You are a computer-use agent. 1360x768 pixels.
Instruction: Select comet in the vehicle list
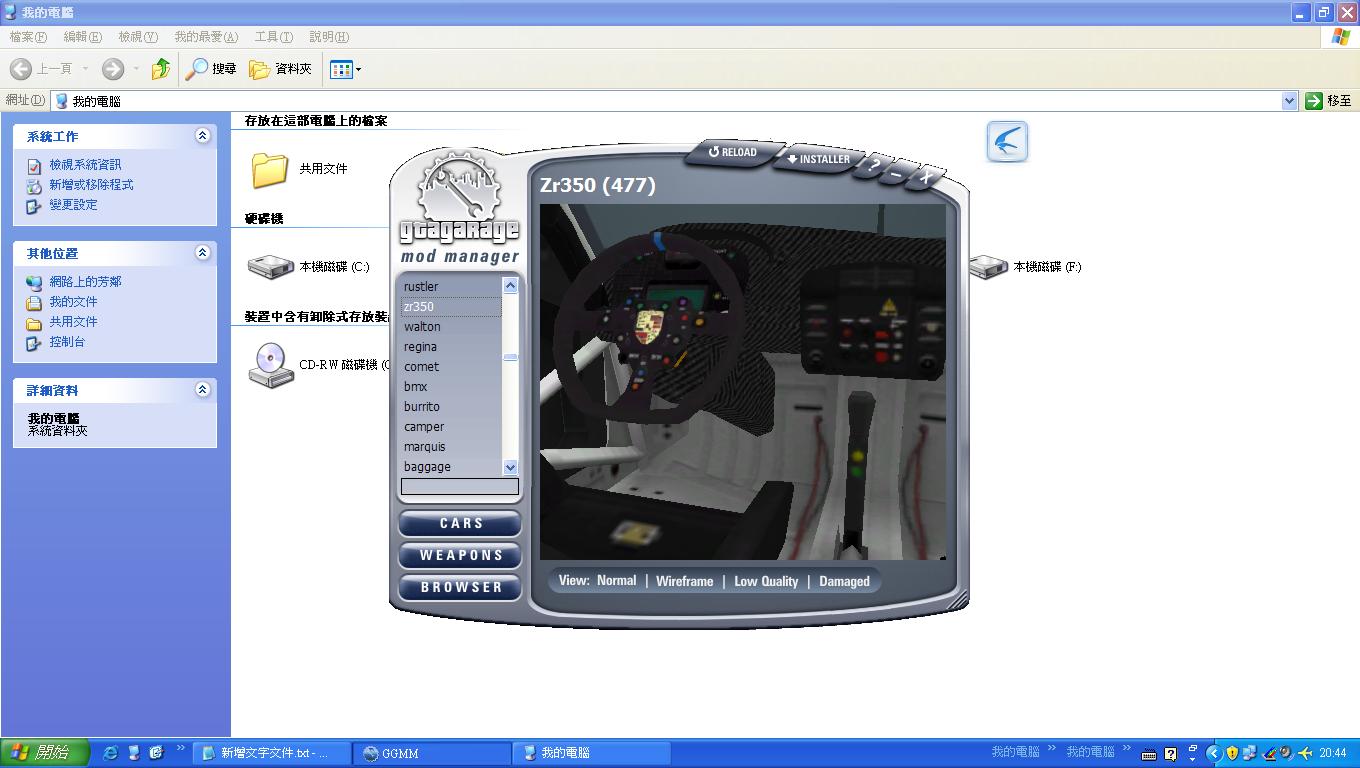coord(451,367)
